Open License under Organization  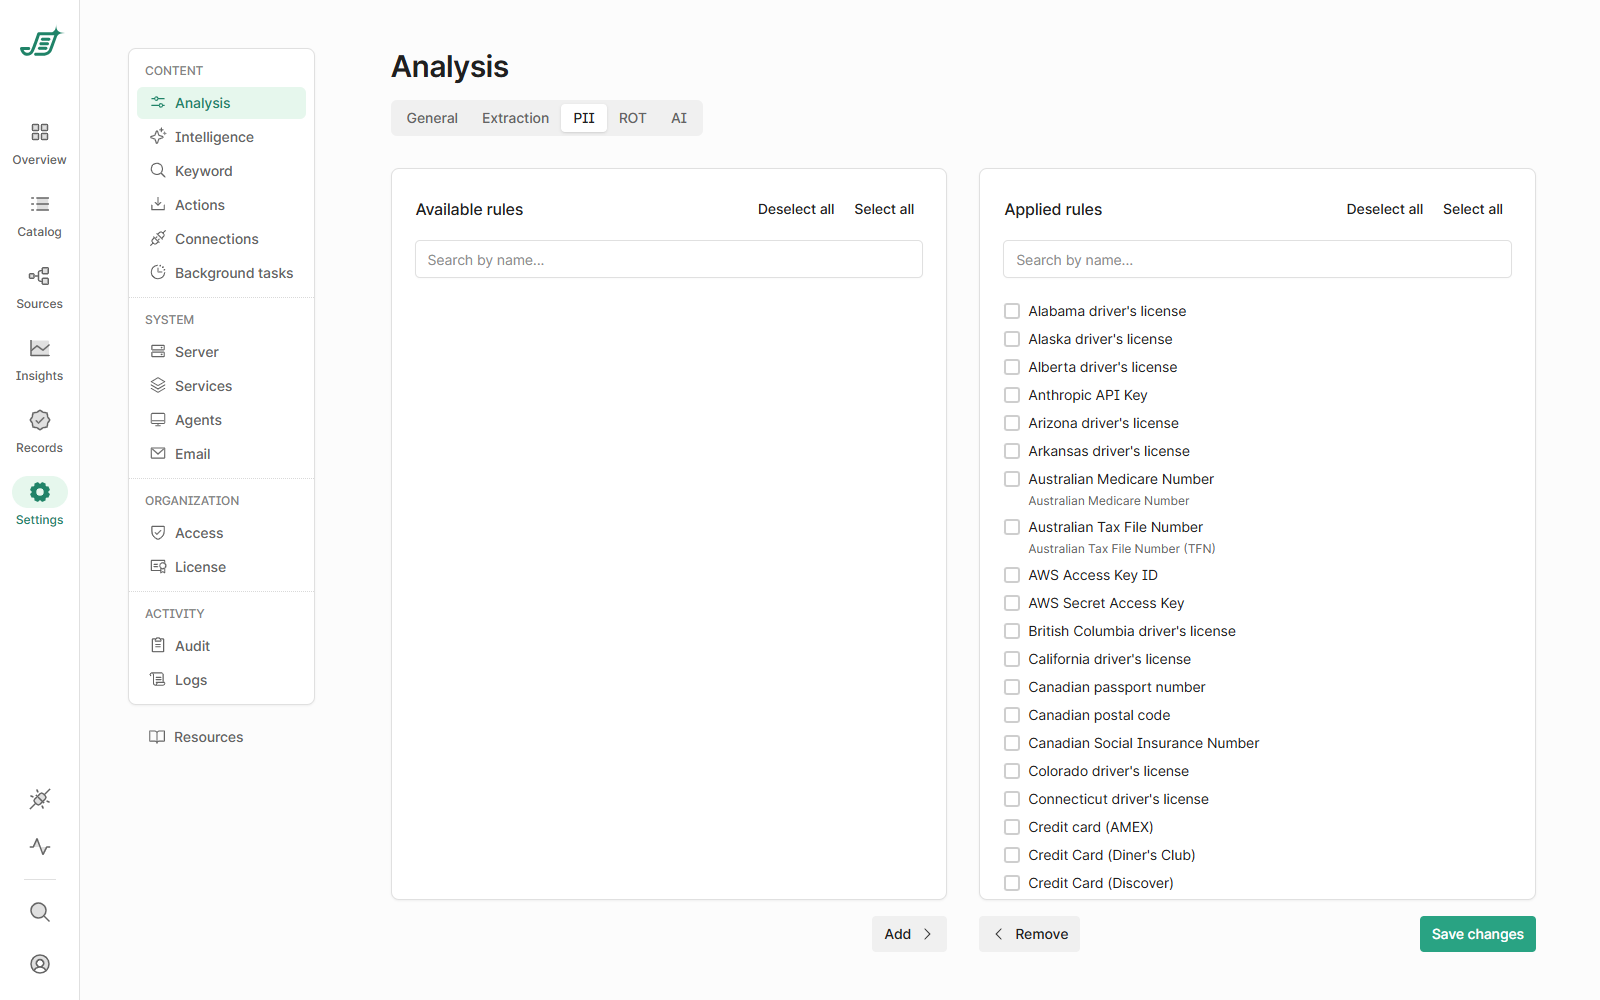(221, 567)
